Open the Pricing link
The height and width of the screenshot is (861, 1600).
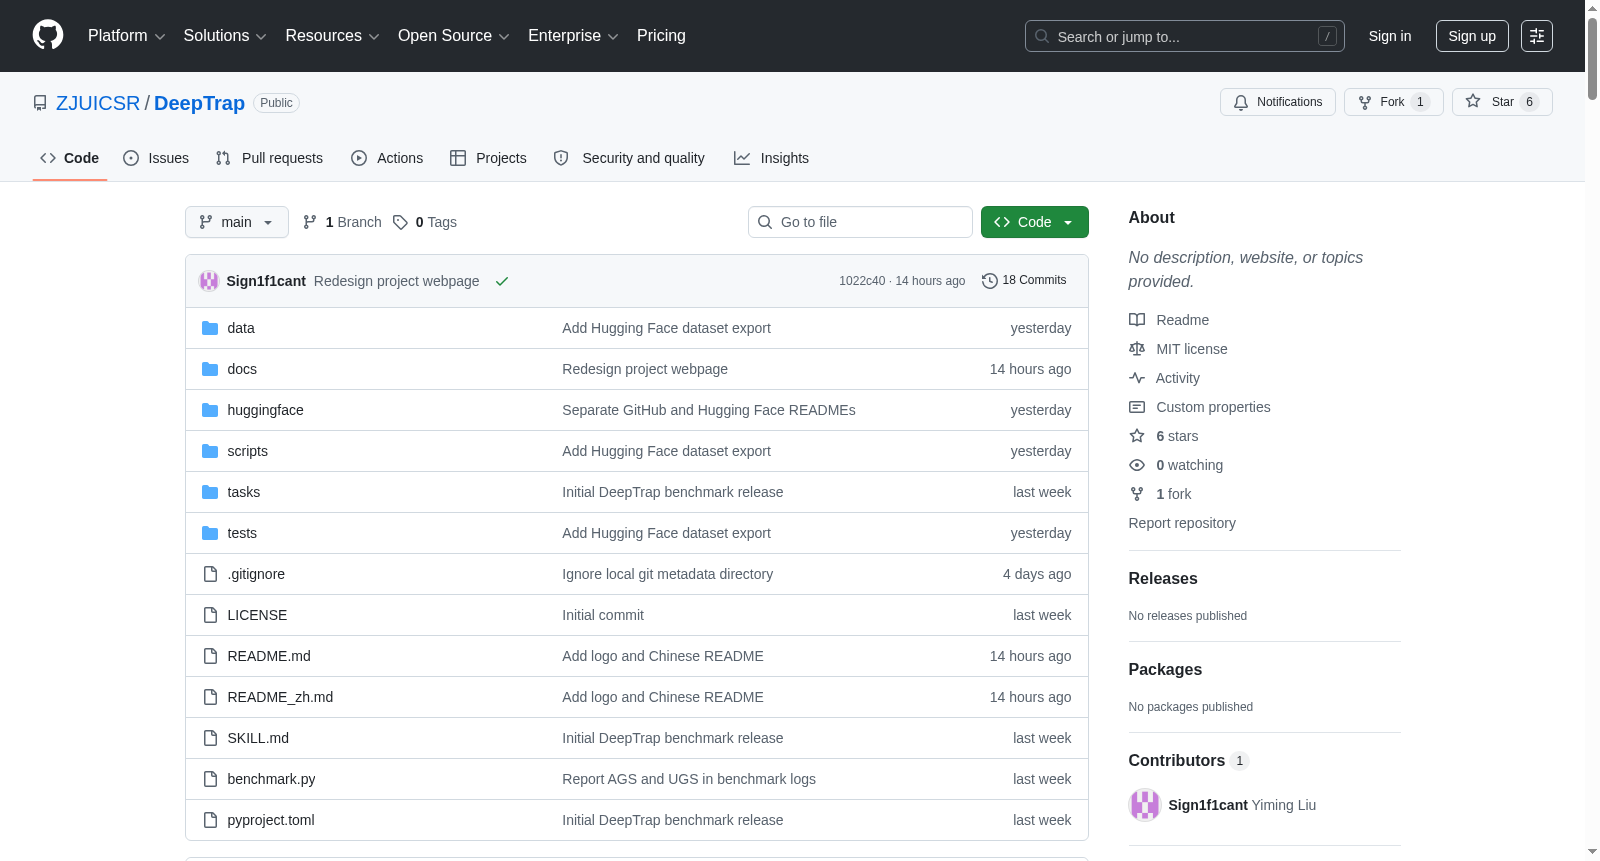(x=661, y=36)
